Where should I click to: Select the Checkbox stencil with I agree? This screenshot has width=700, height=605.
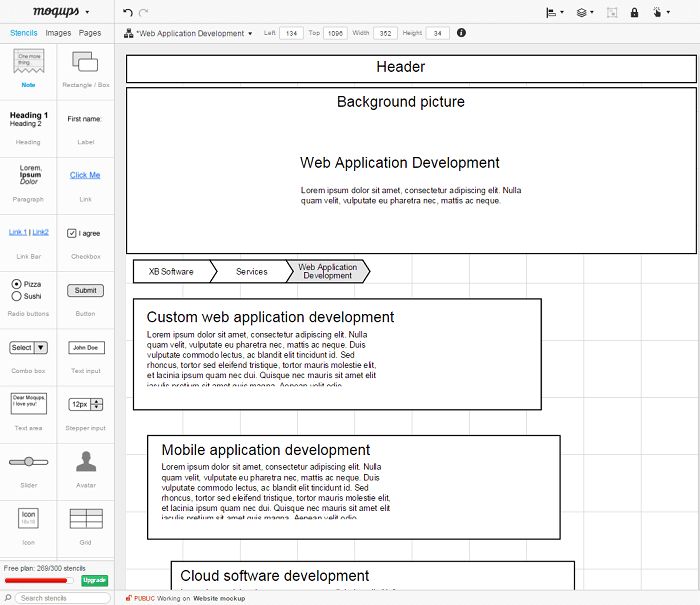click(x=85, y=238)
